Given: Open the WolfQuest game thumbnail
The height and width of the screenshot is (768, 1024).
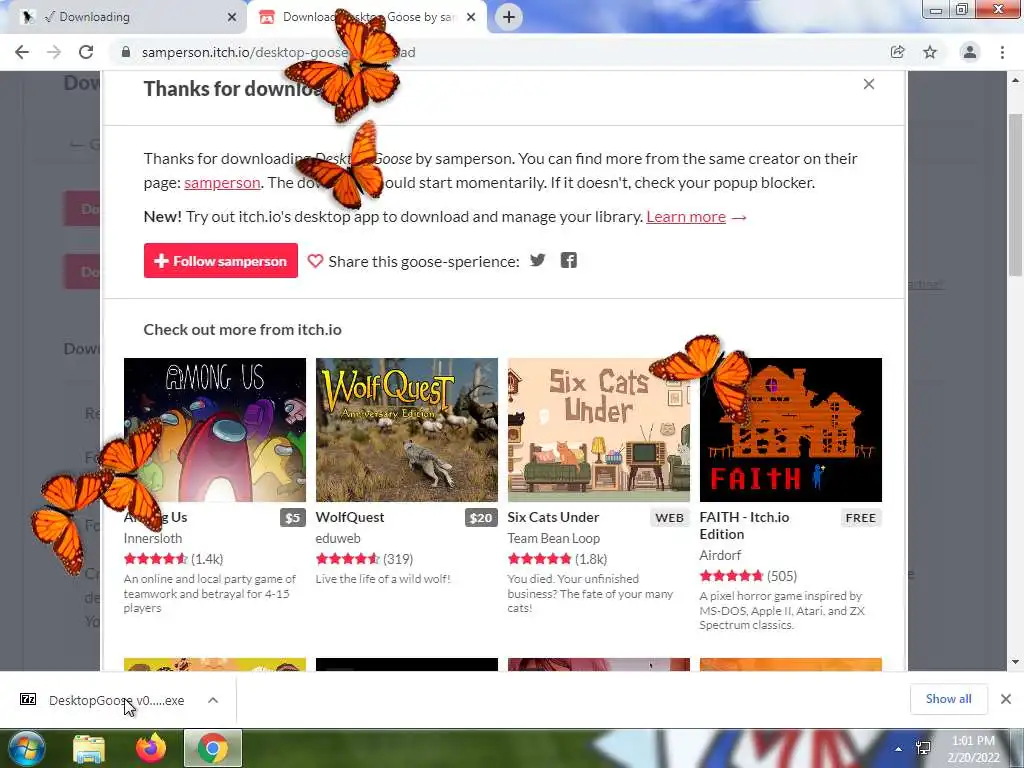Looking at the screenshot, I should [406, 430].
